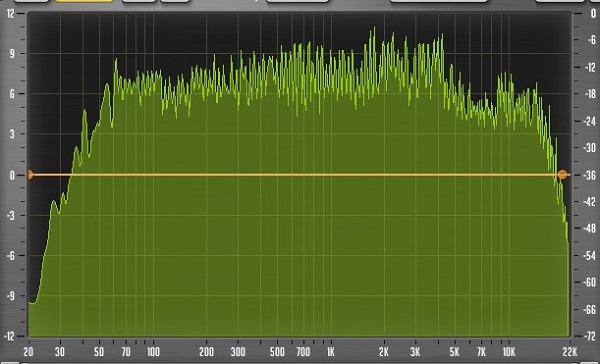The height and width of the screenshot is (364, 600).
Task: Click the 500 Hz frequency axis label
Action: click(x=277, y=352)
